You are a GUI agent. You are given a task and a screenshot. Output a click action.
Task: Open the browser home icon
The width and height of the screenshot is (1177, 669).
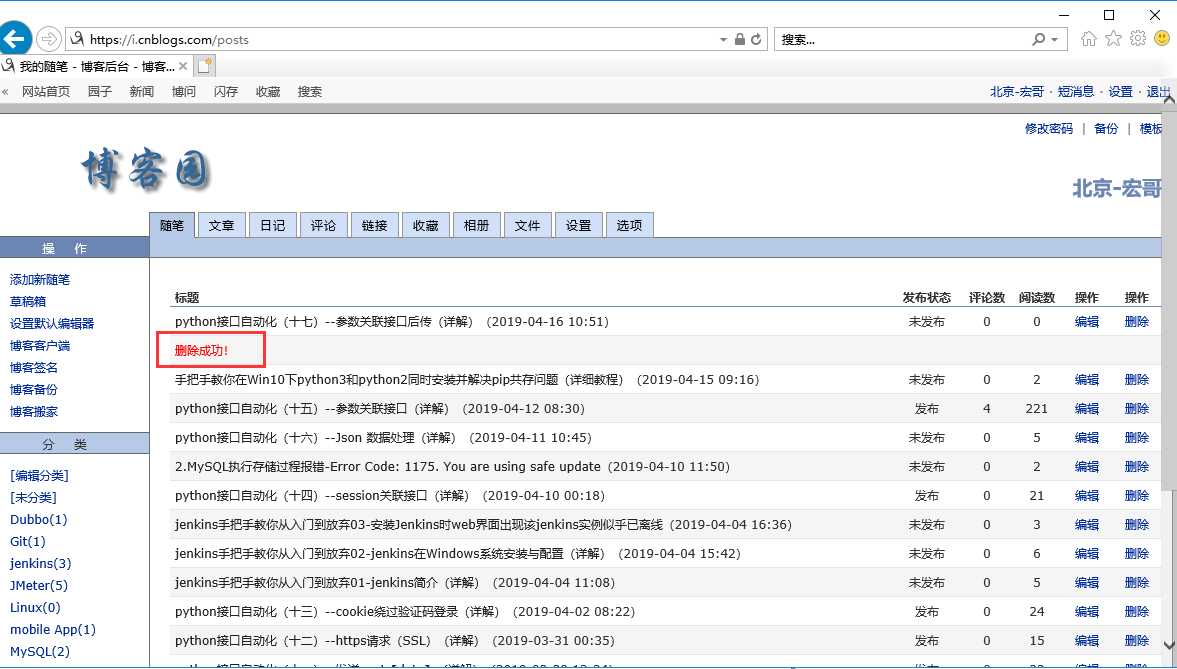(1088, 39)
